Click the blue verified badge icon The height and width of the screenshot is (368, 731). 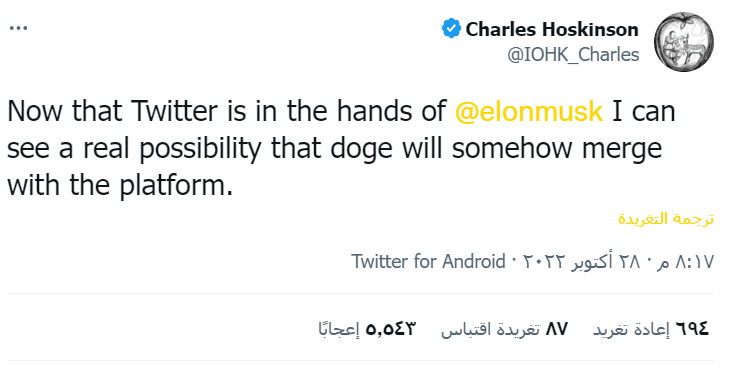click(451, 29)
